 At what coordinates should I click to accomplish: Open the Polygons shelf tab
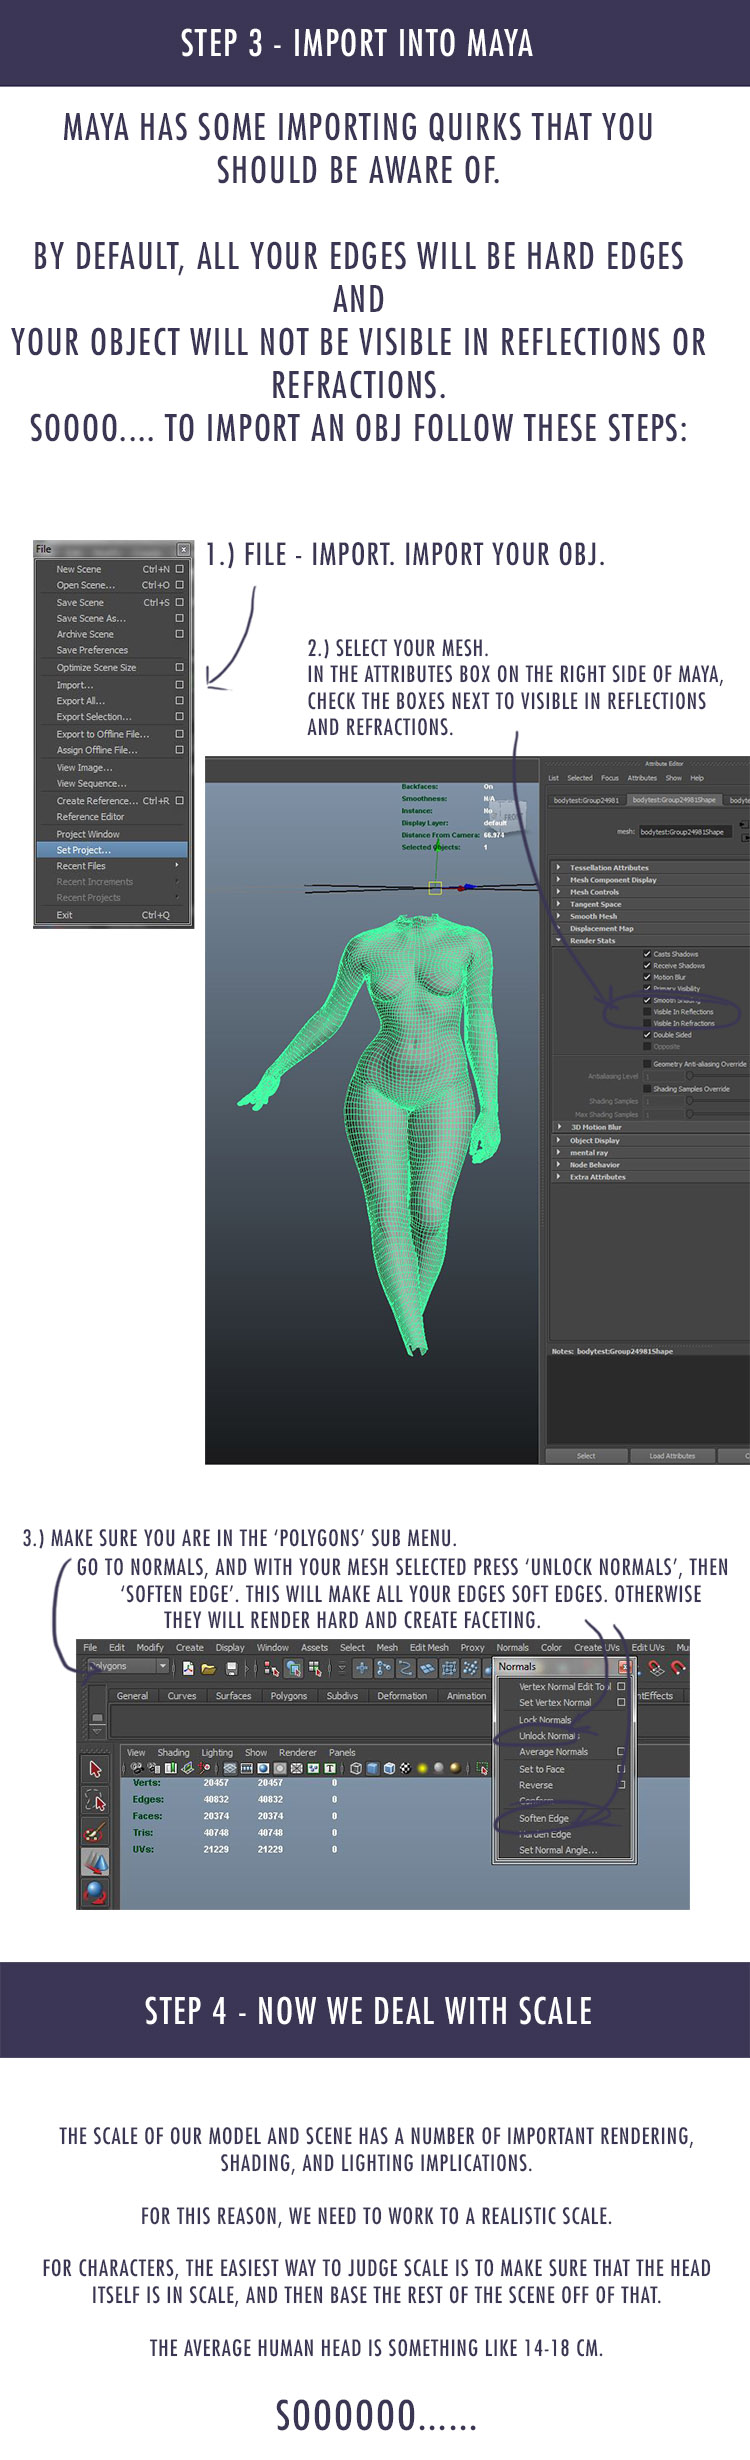tap(288, 1696)
